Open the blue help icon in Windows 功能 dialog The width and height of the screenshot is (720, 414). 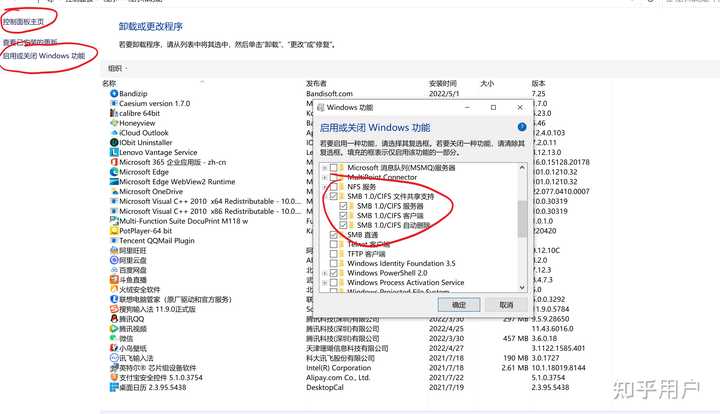522,127
